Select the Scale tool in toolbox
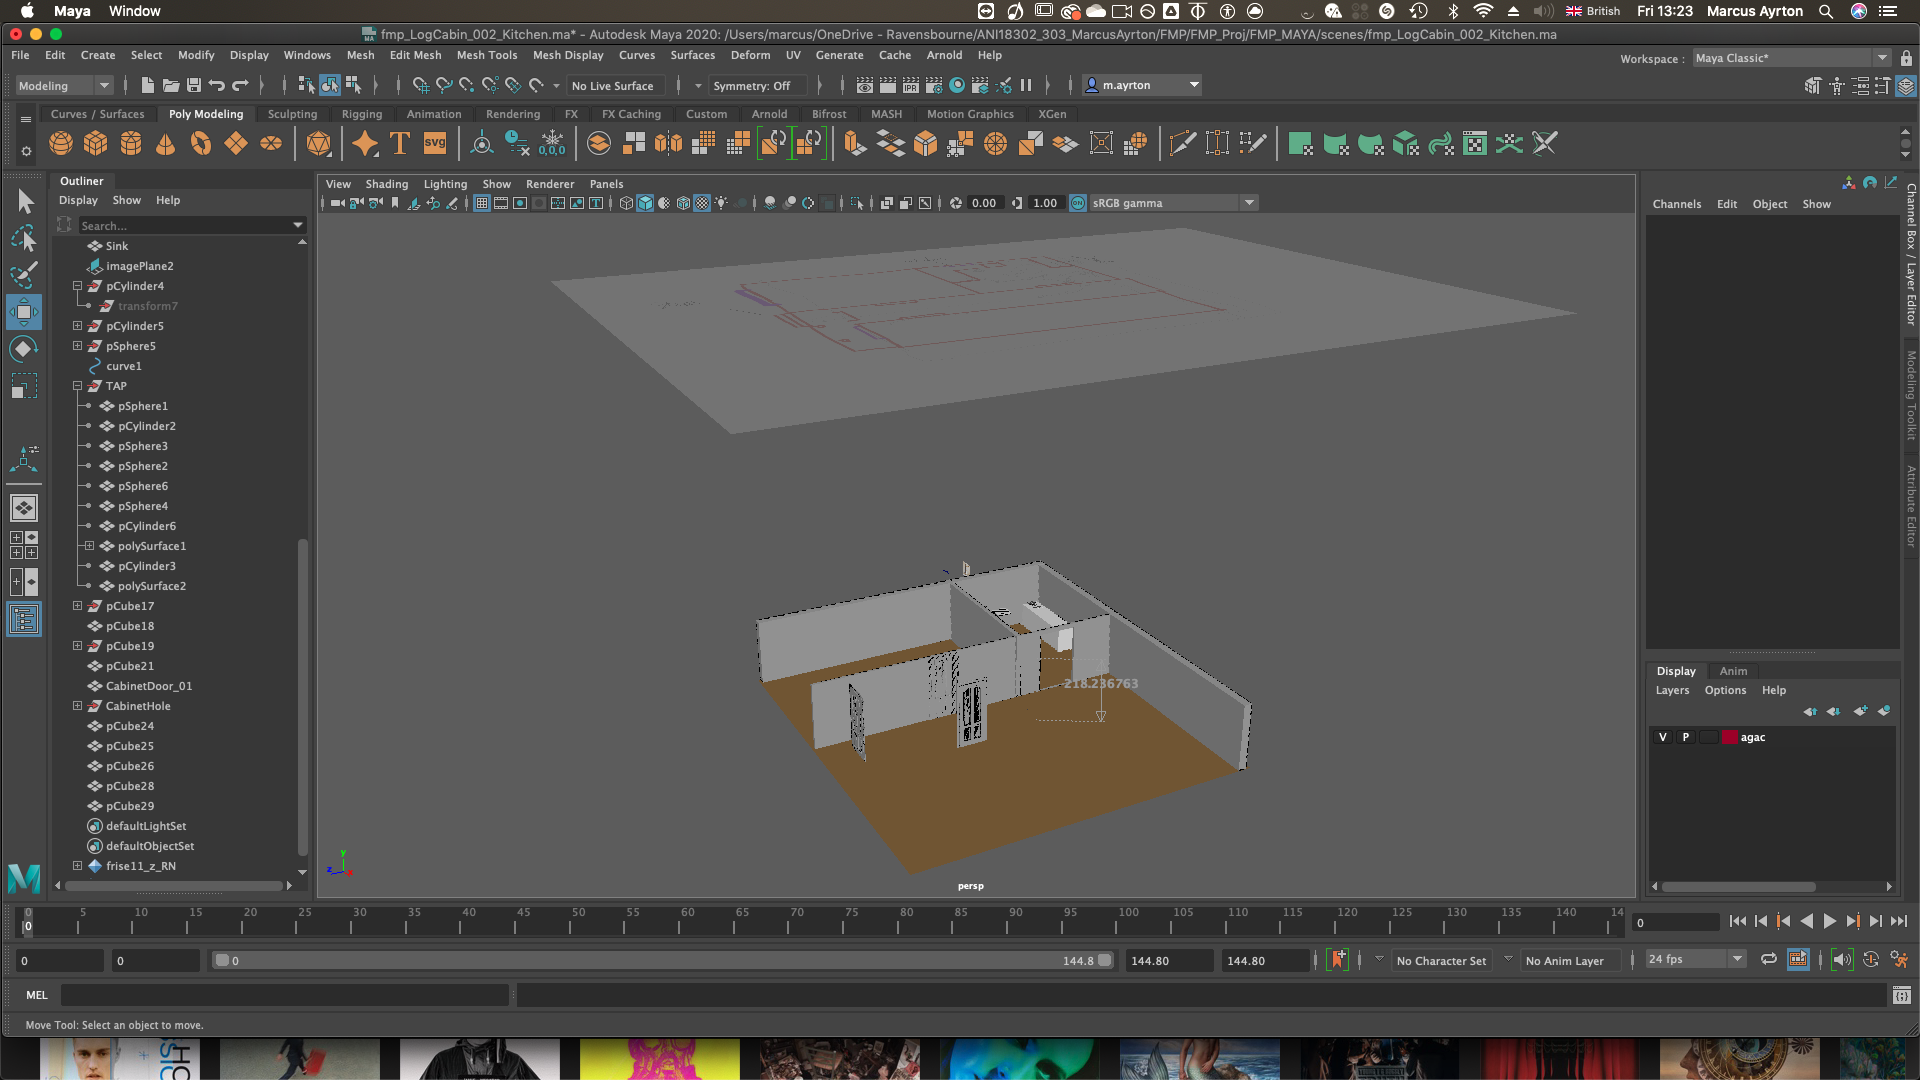The image size is (1920, 1080). click(23, 386)
